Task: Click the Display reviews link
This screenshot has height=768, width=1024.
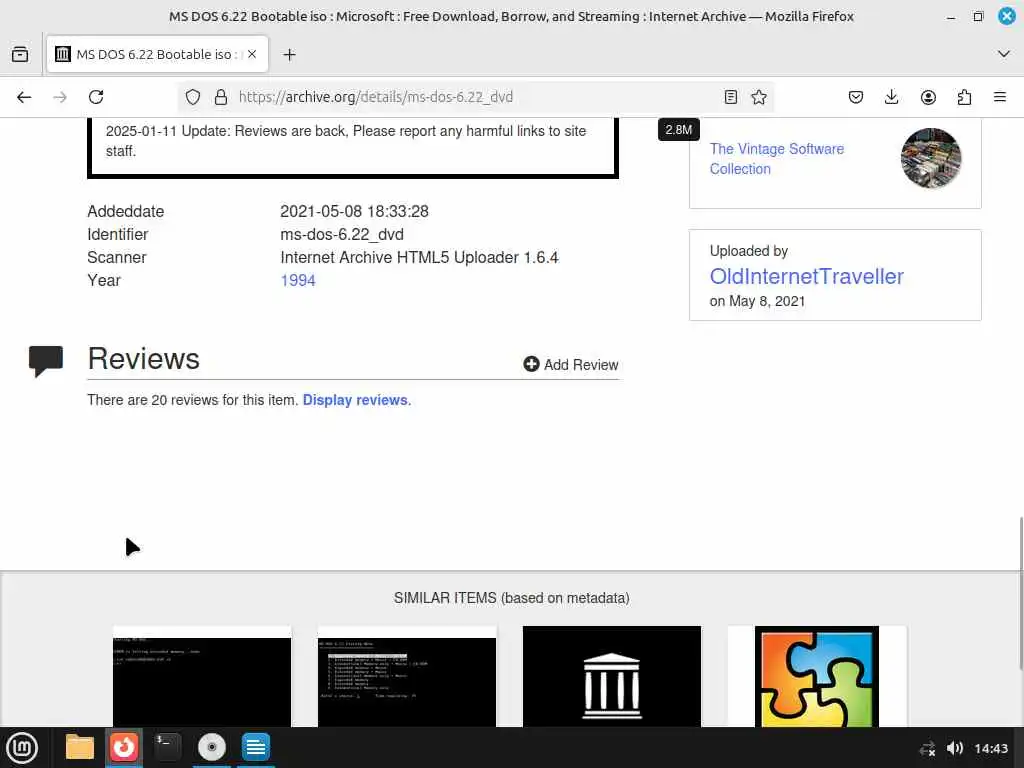Action: pos(357,400)
